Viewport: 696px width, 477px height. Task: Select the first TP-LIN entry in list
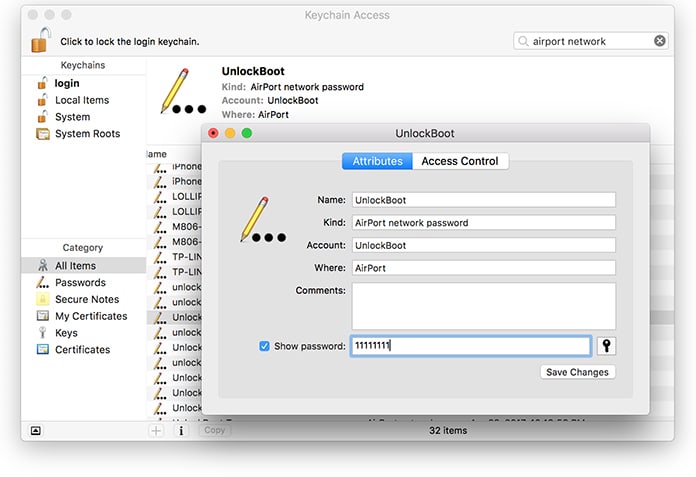coord(174,257)
